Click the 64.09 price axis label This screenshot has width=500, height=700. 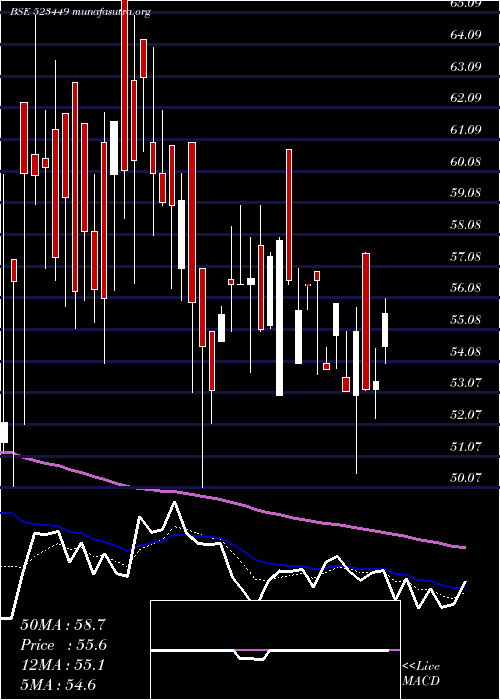(x=466, y=35)
